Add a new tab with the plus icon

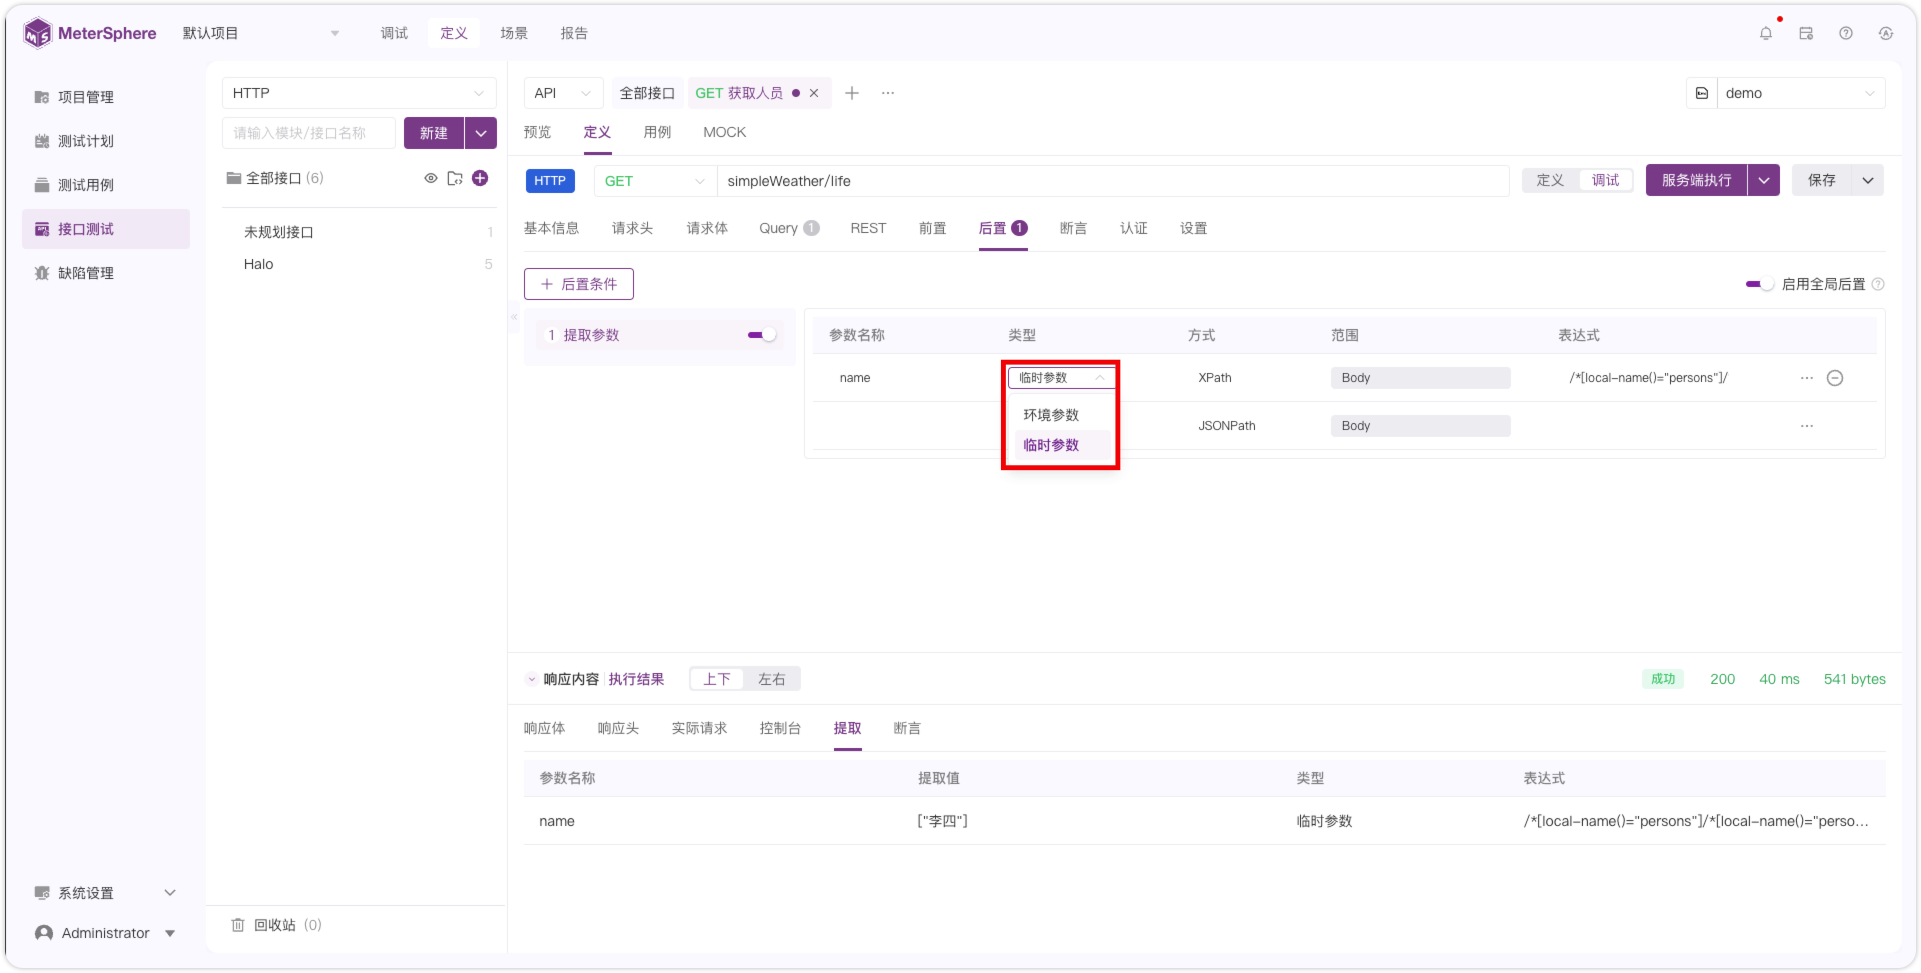(x=852, y=93)
